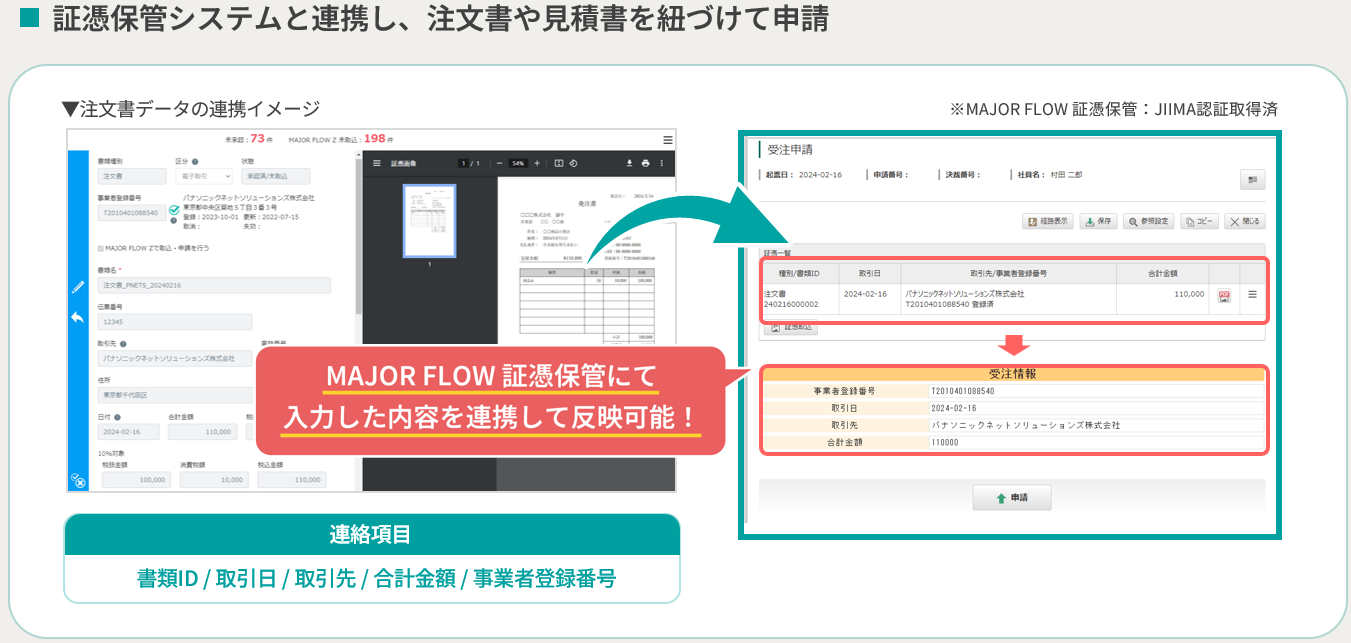Click the info icon next to 区分
Screen dimensions: 1351x643
tap(194, 161)
